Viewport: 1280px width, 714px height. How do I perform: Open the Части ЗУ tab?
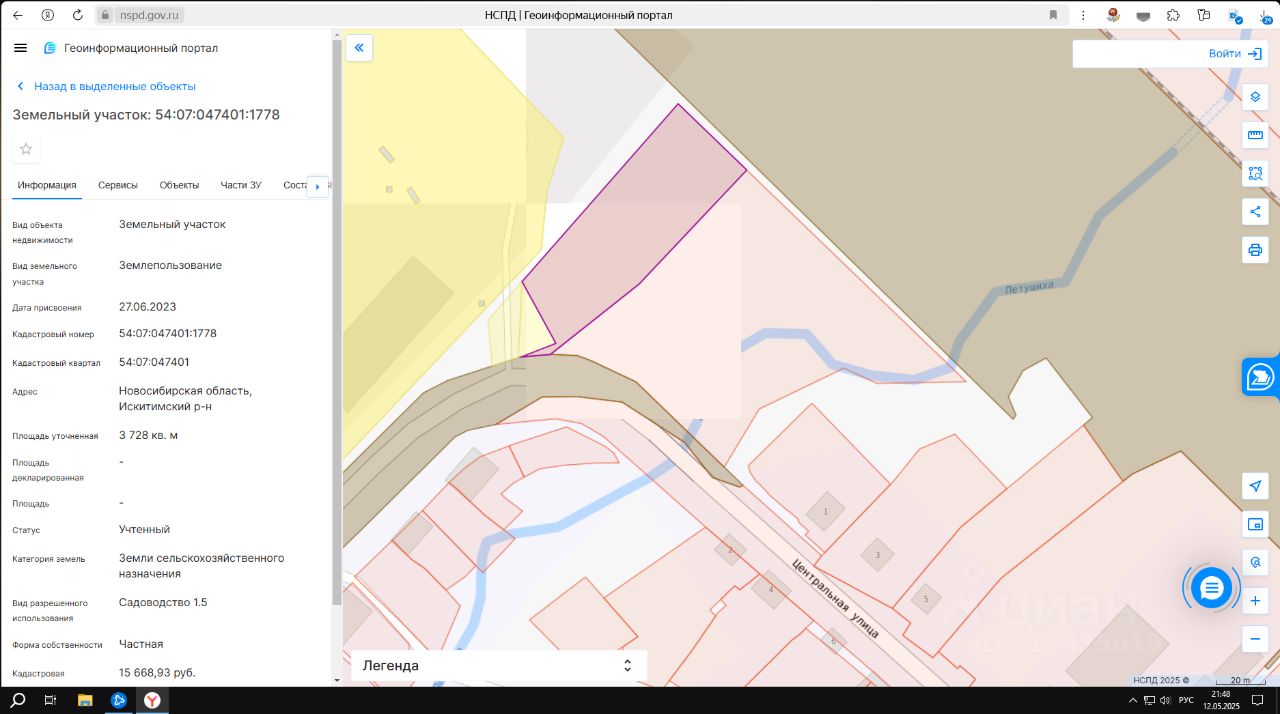[241, 185]
